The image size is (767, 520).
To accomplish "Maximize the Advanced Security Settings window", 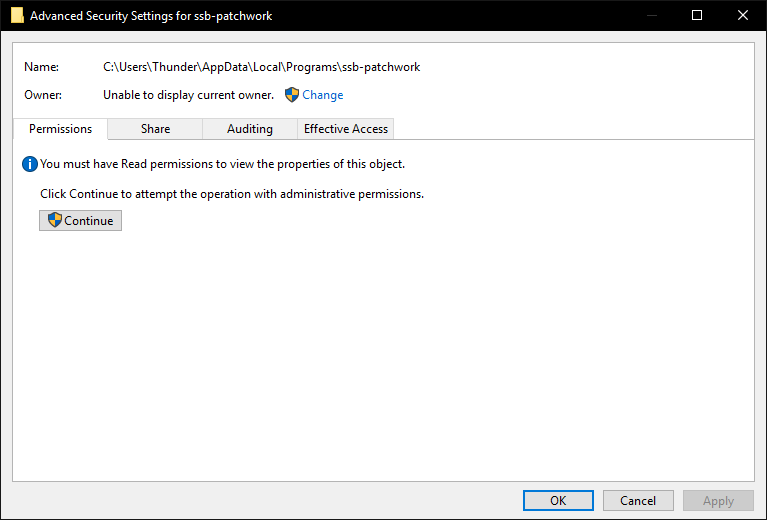I will [x=697, y=15].
